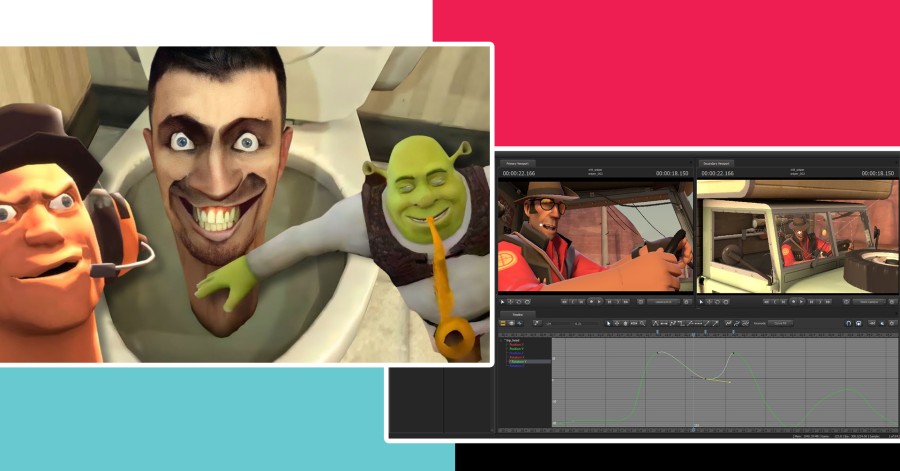Open the Keymode dropdown in timeline toolbar
900x471 pixels.
pos(780,323)
